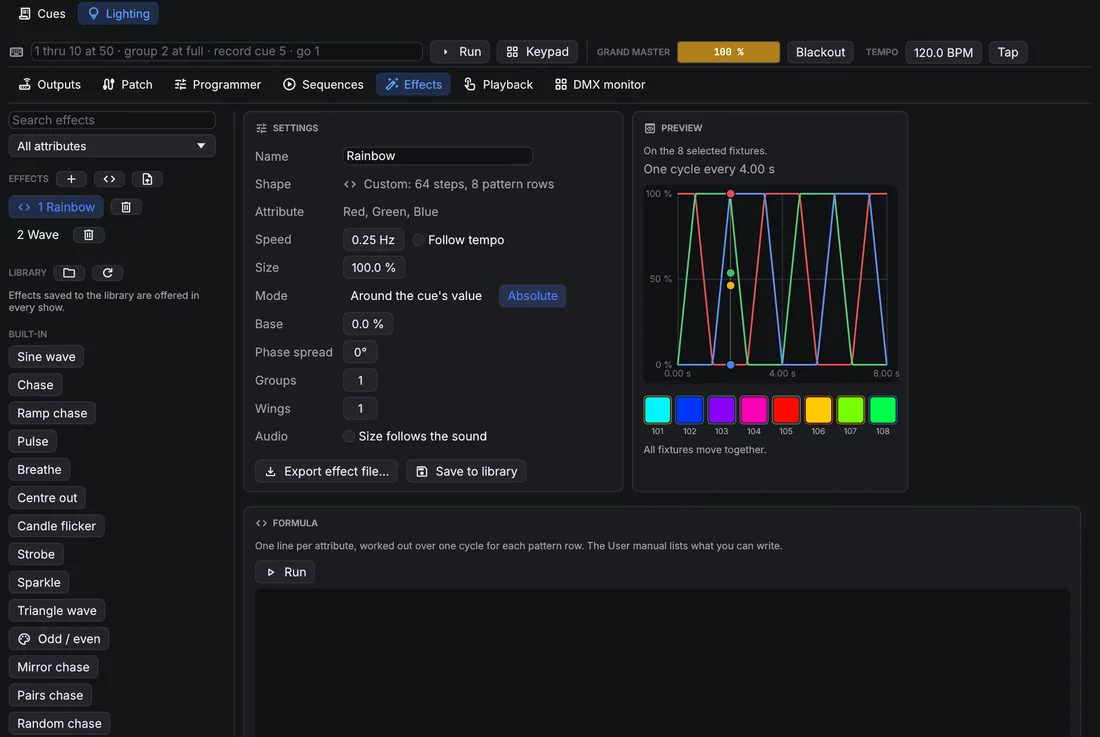This screenshot has width=1100, height=737.
Task: Click the code icon beside Custom shape
Action: point(349,184)
